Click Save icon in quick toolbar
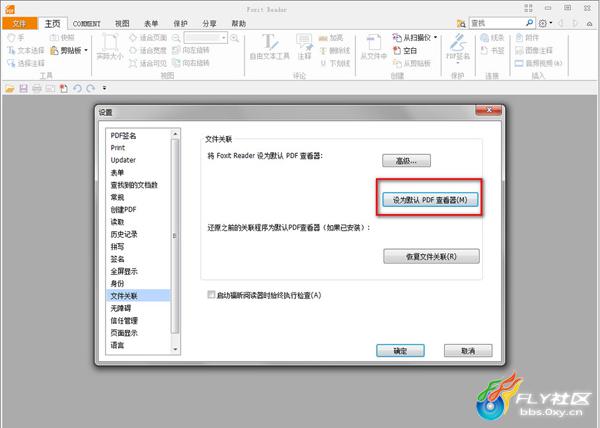This screenshot has height=428, width=600. coord(23,89)
